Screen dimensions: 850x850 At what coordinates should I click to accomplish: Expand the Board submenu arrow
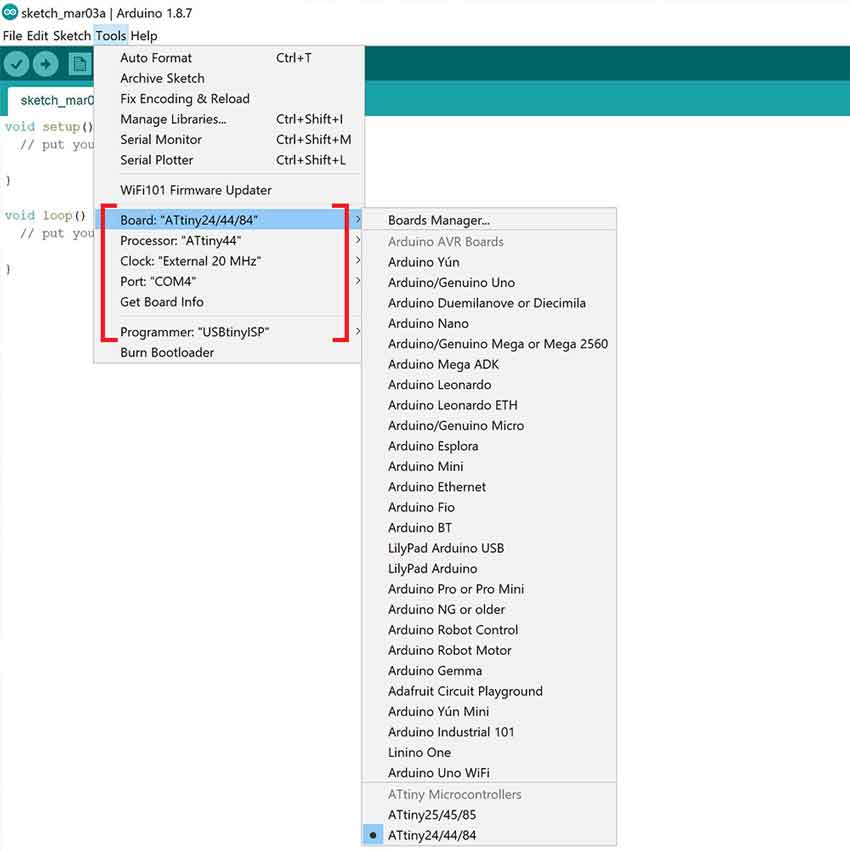pyautogui.click(x=357, y=220)
